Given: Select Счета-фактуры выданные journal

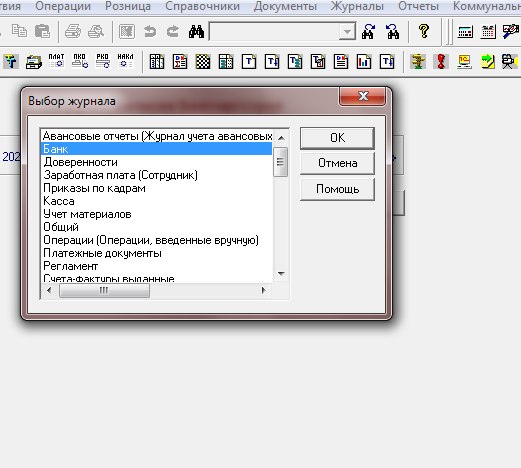Looking at the screenshot, I should coord(156,278).
